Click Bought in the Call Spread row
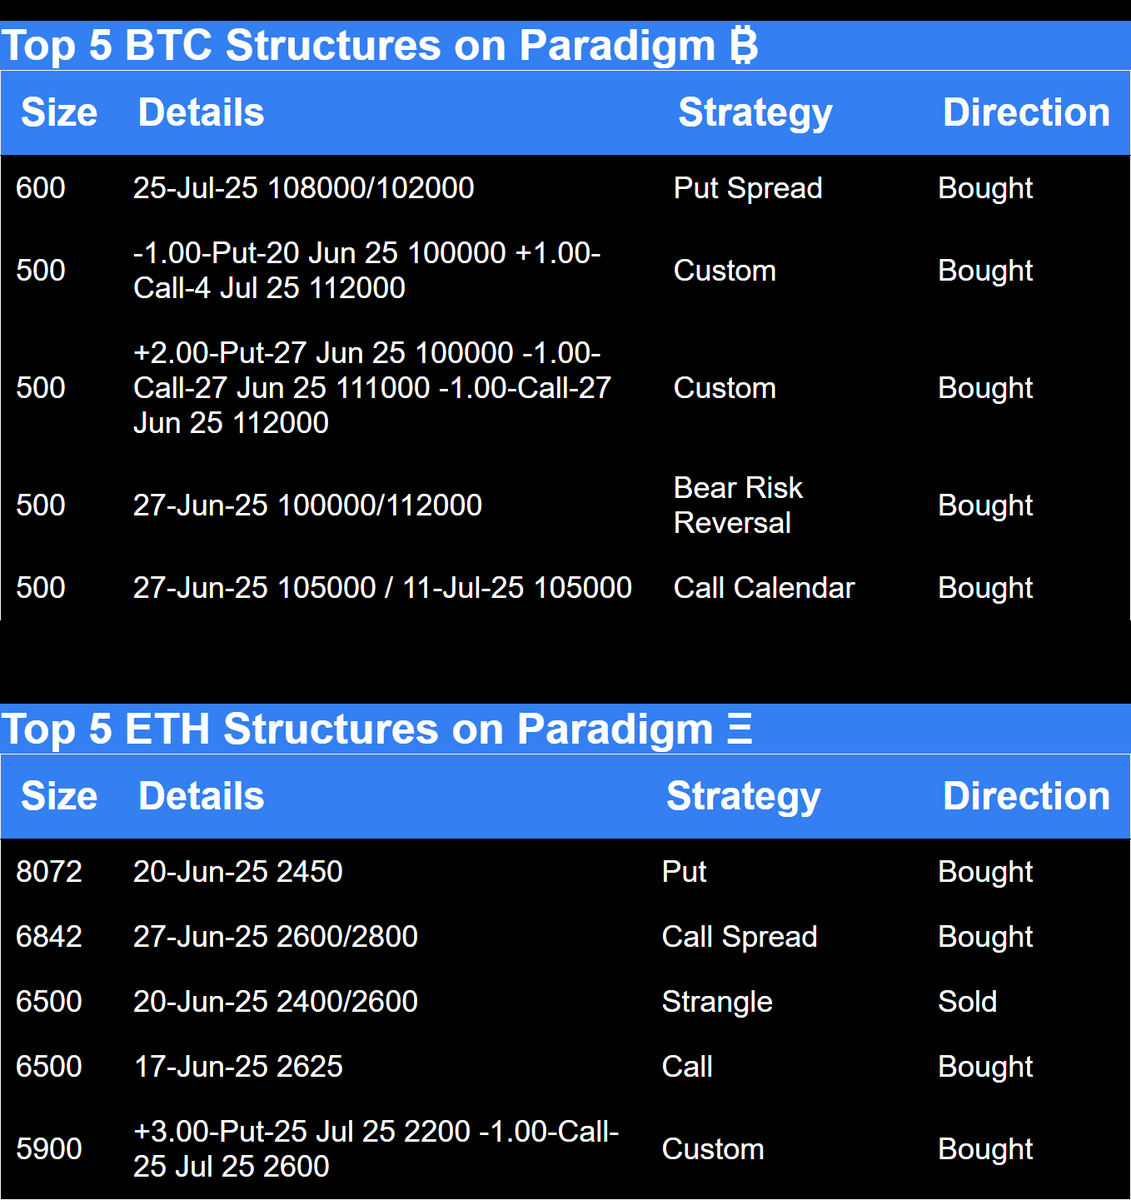This screenshot has height=1200, width=1131. (x=985, y=936)
